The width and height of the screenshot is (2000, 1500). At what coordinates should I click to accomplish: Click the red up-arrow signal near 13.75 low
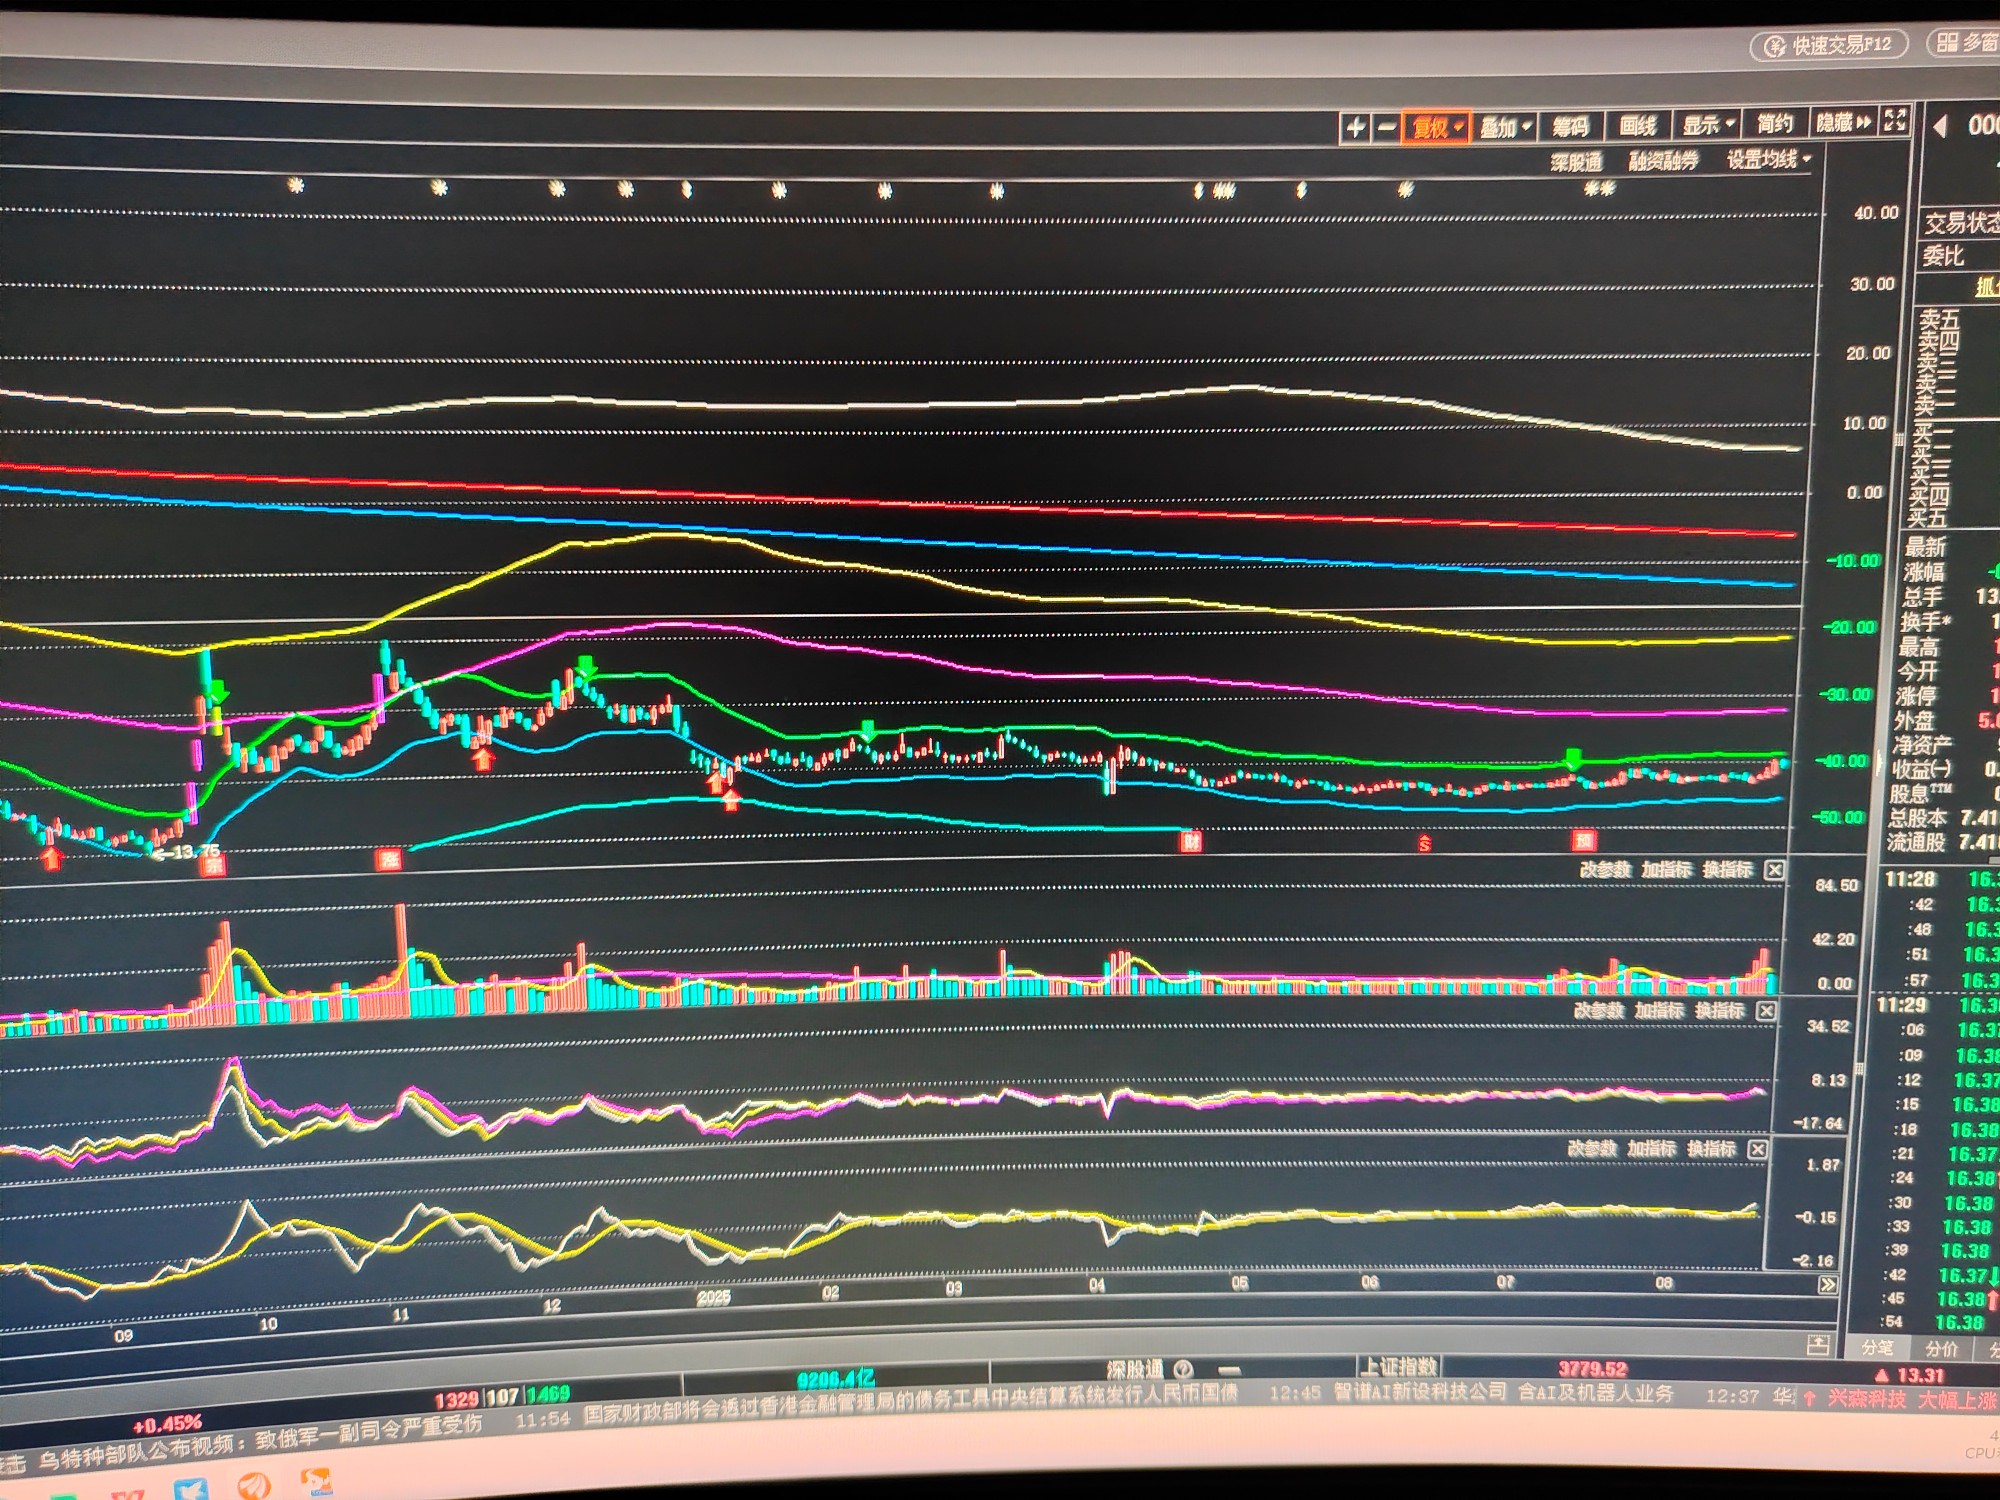tap(52, 859)
